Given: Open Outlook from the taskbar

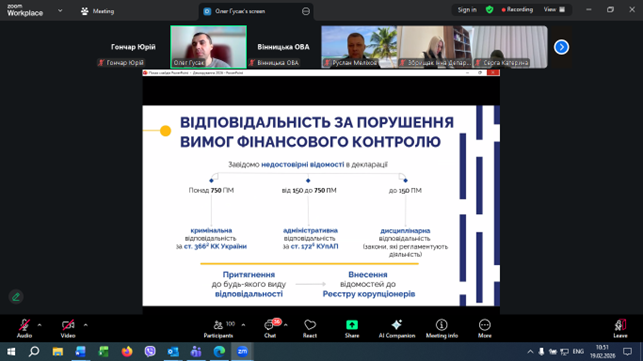Looking at the screenshot, I should 173,352.
